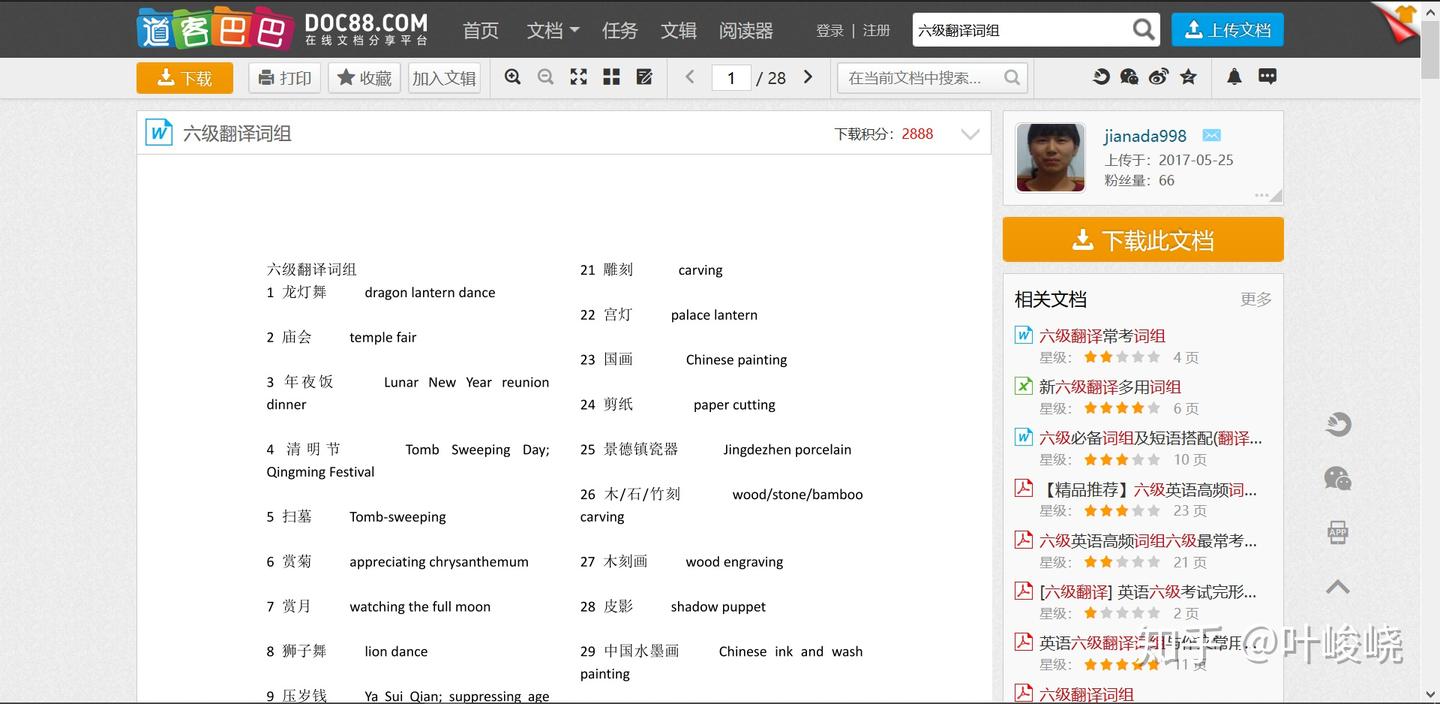Click the magnifier search icon in header

(1144, 30)
